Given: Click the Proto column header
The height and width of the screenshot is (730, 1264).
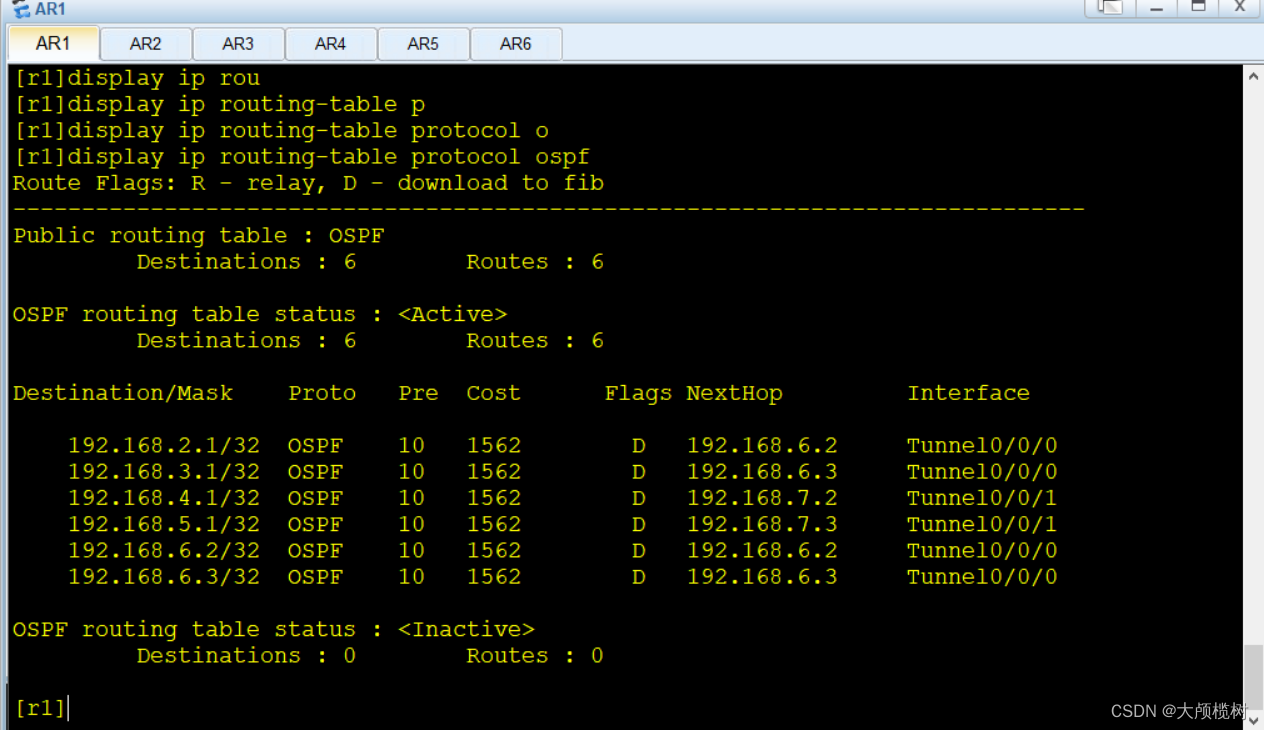Looking at the screenshot, I should point(322,393).
